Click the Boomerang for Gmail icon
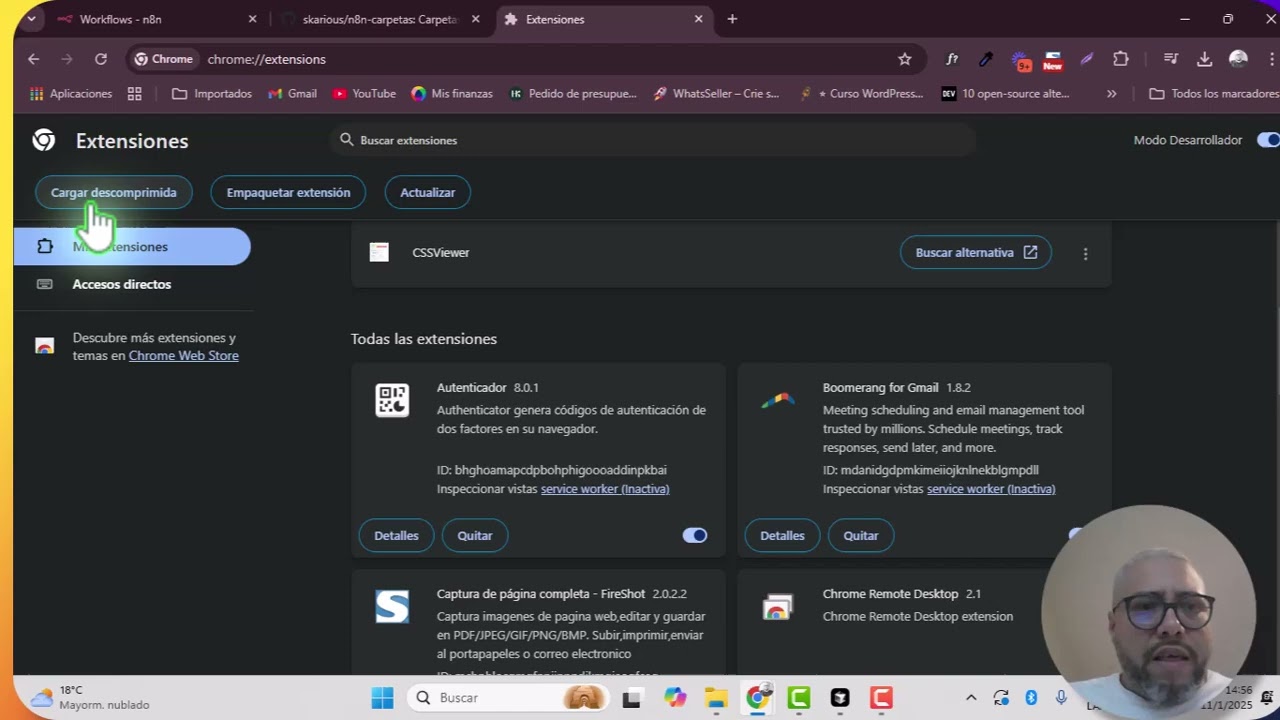 pyautogui.click(x=778, y=400)
